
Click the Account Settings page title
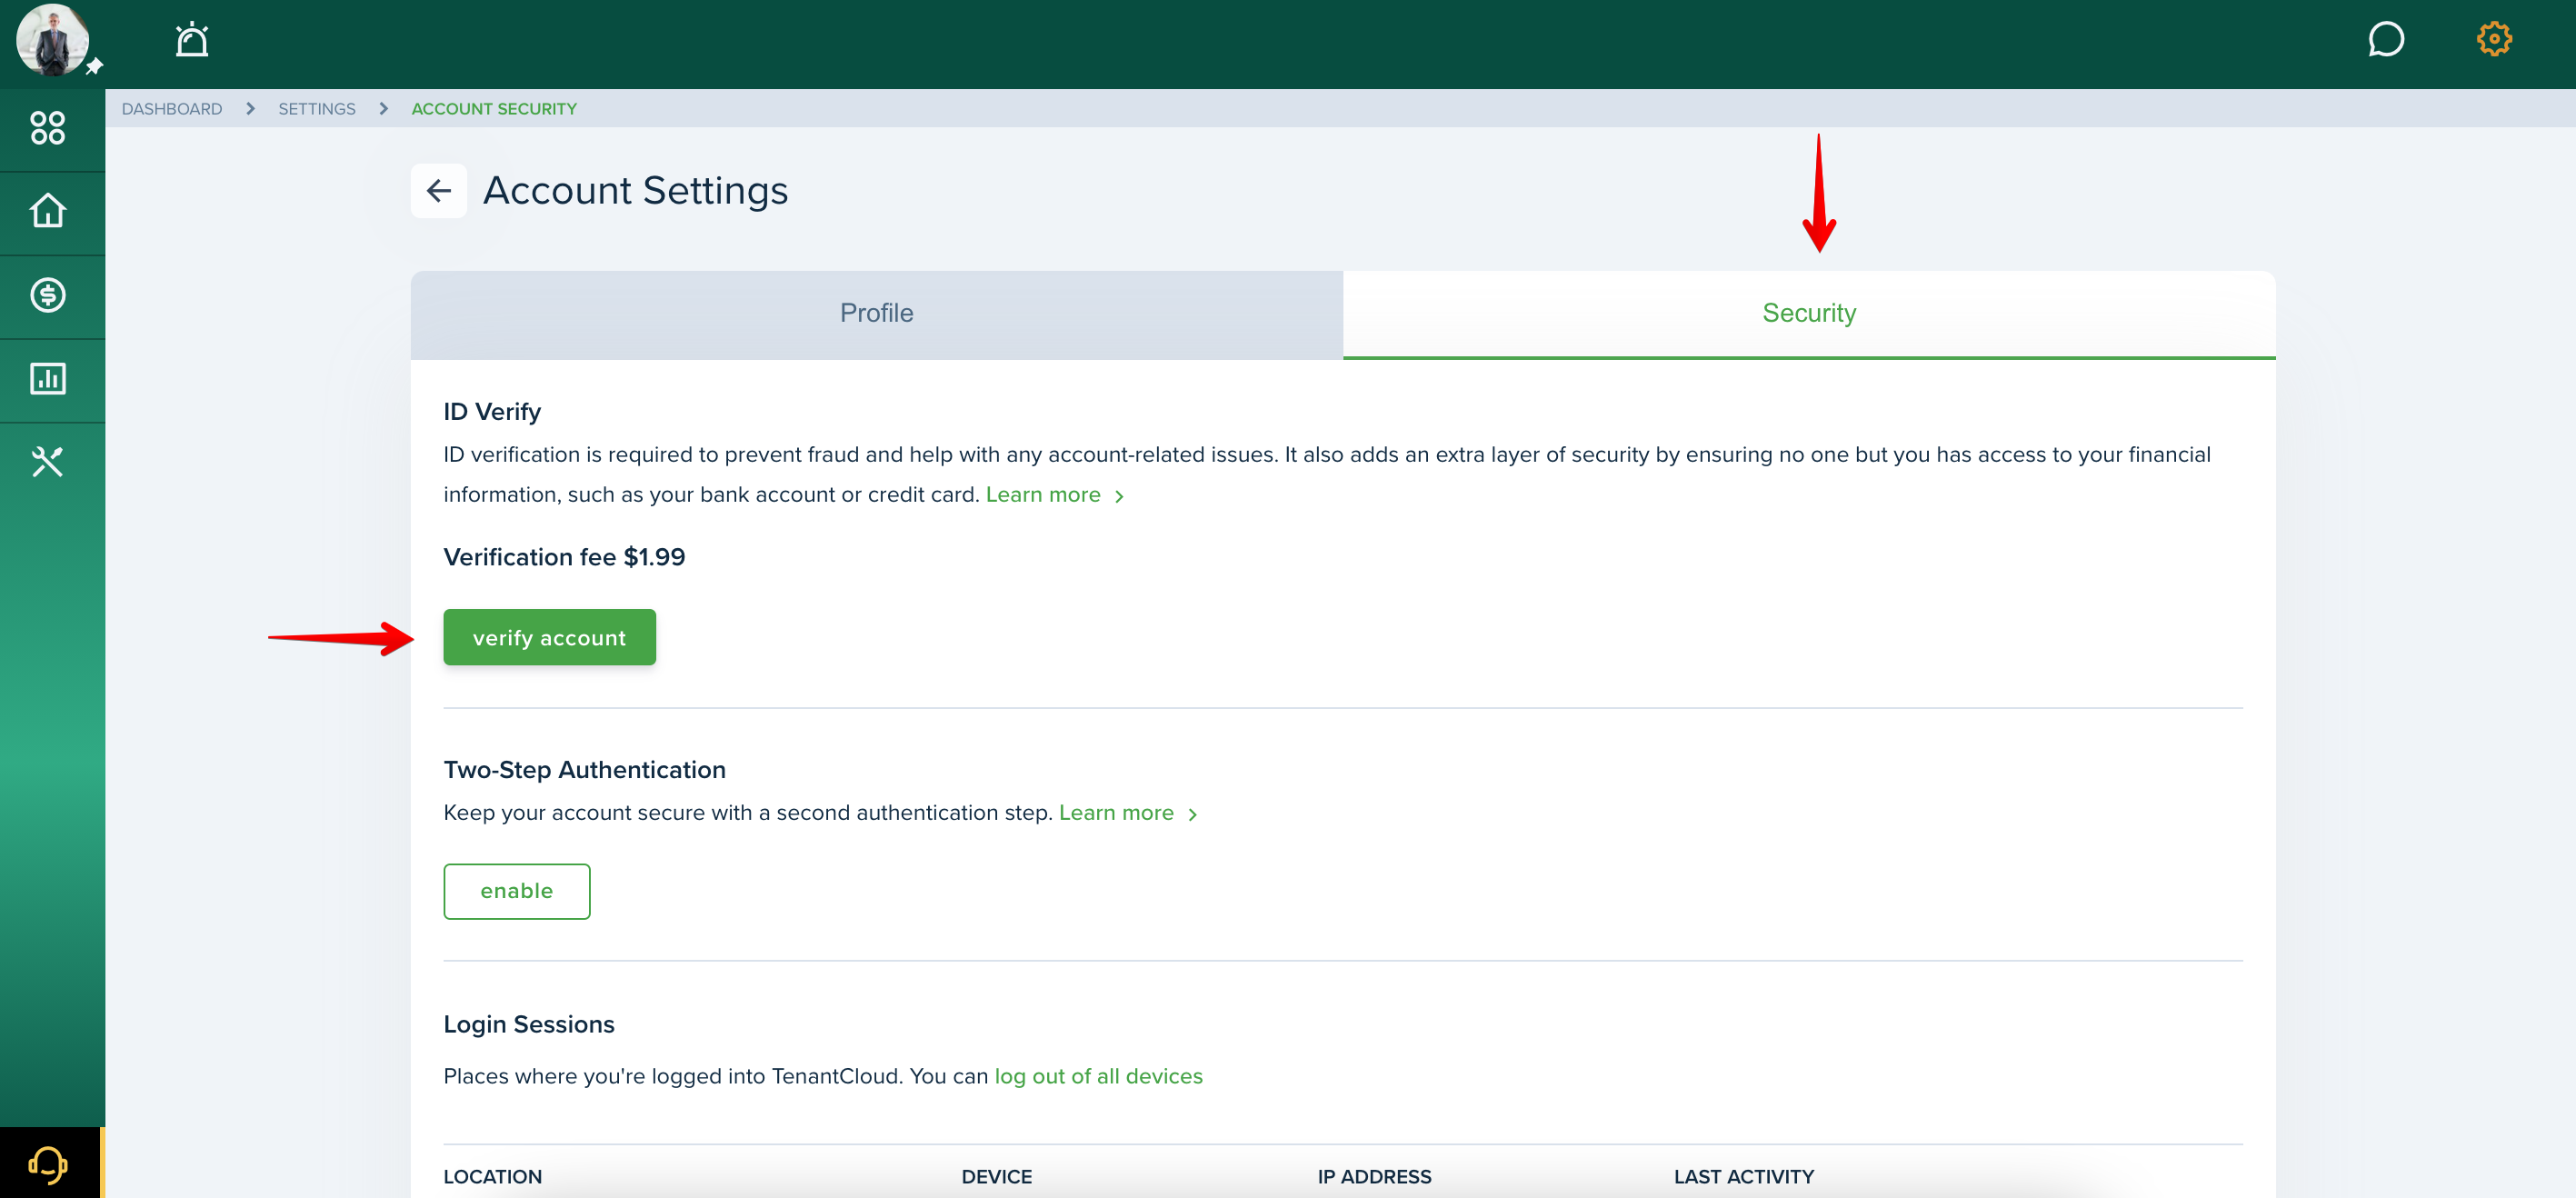[x=635, y=190]
